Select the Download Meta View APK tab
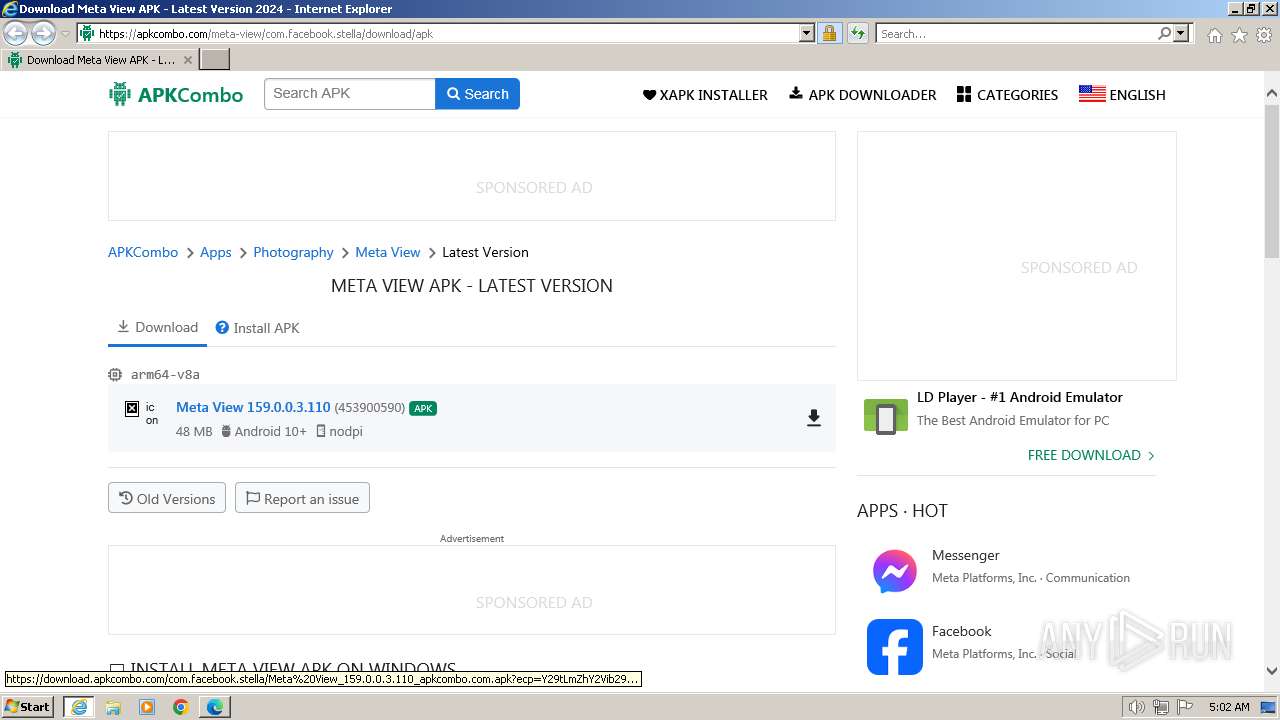 100,59
